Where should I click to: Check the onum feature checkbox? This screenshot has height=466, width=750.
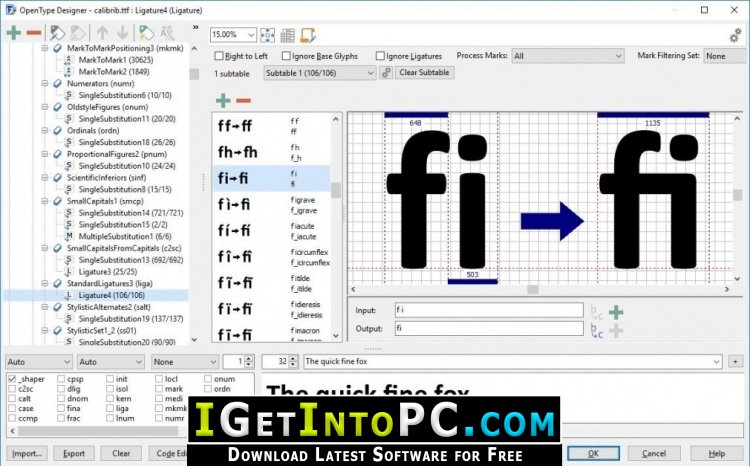point(208,379)
